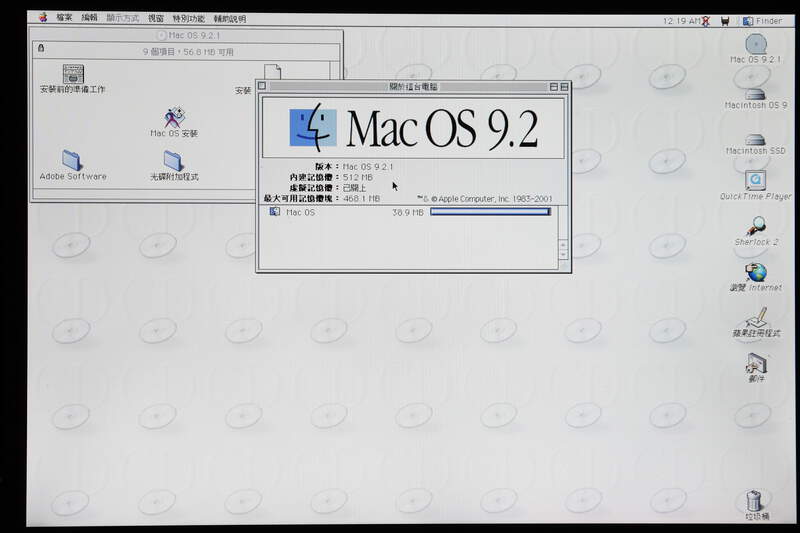Click the '9 個項目' status line
This screenshot has width=800, height=533.
point(188,52)
